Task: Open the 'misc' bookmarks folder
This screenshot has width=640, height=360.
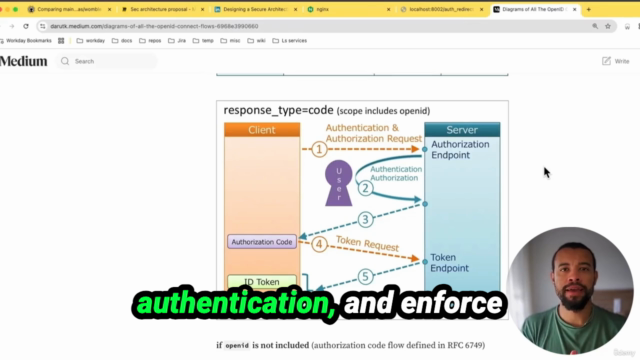Action: tap(230, 41)
